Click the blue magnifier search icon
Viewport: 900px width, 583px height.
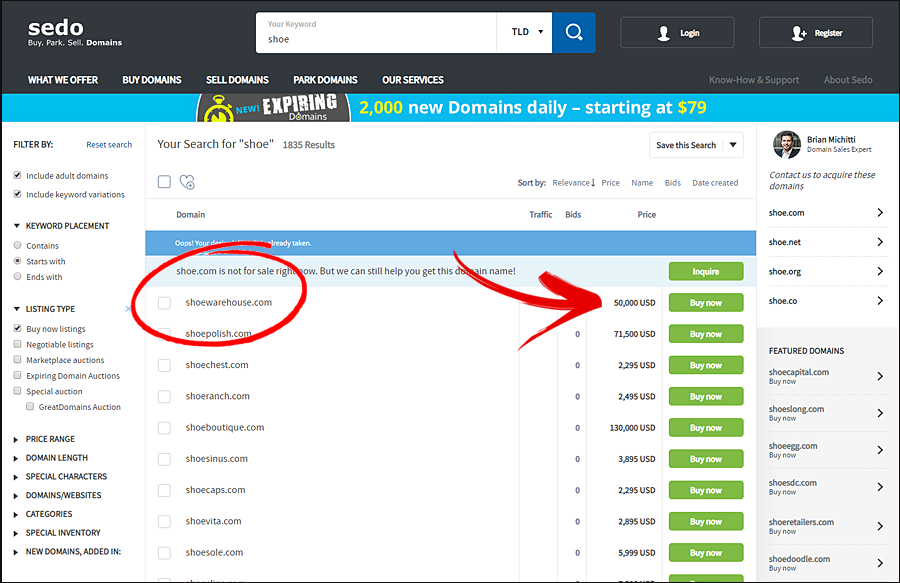[573, 33]
